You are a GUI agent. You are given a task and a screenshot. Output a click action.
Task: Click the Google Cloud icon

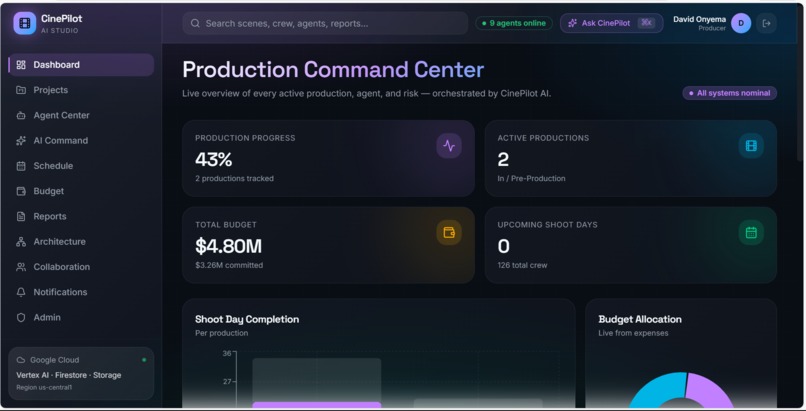pos(21,360)
